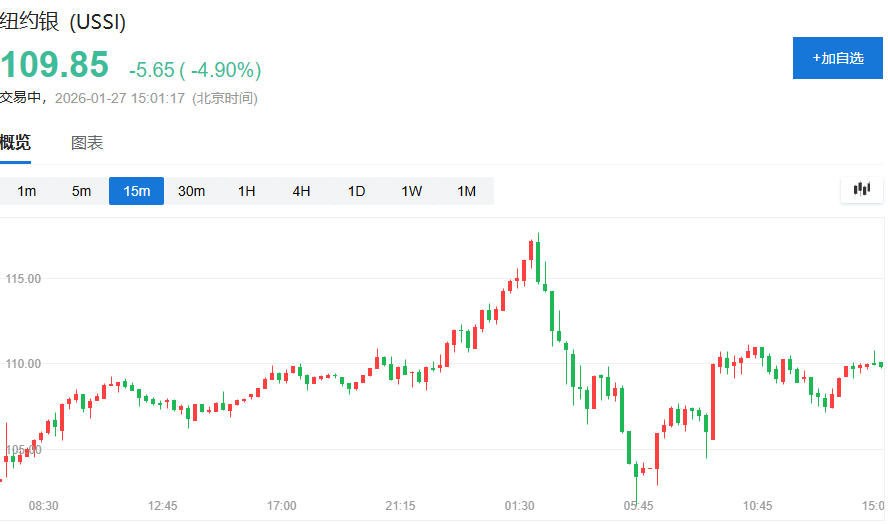Click the 109.85 current price
888x524 pixels.
[54, 65]
